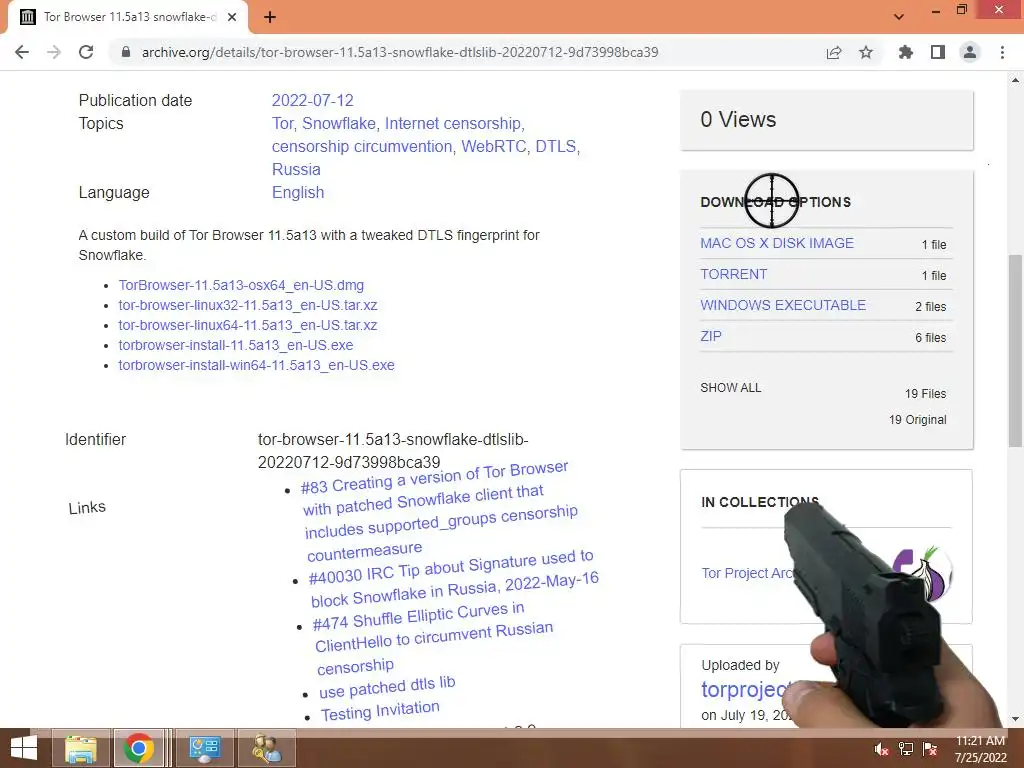Open the WINDOWS EXECUTABLE download option
The image size is (1024, 768).
pos(783,305)
